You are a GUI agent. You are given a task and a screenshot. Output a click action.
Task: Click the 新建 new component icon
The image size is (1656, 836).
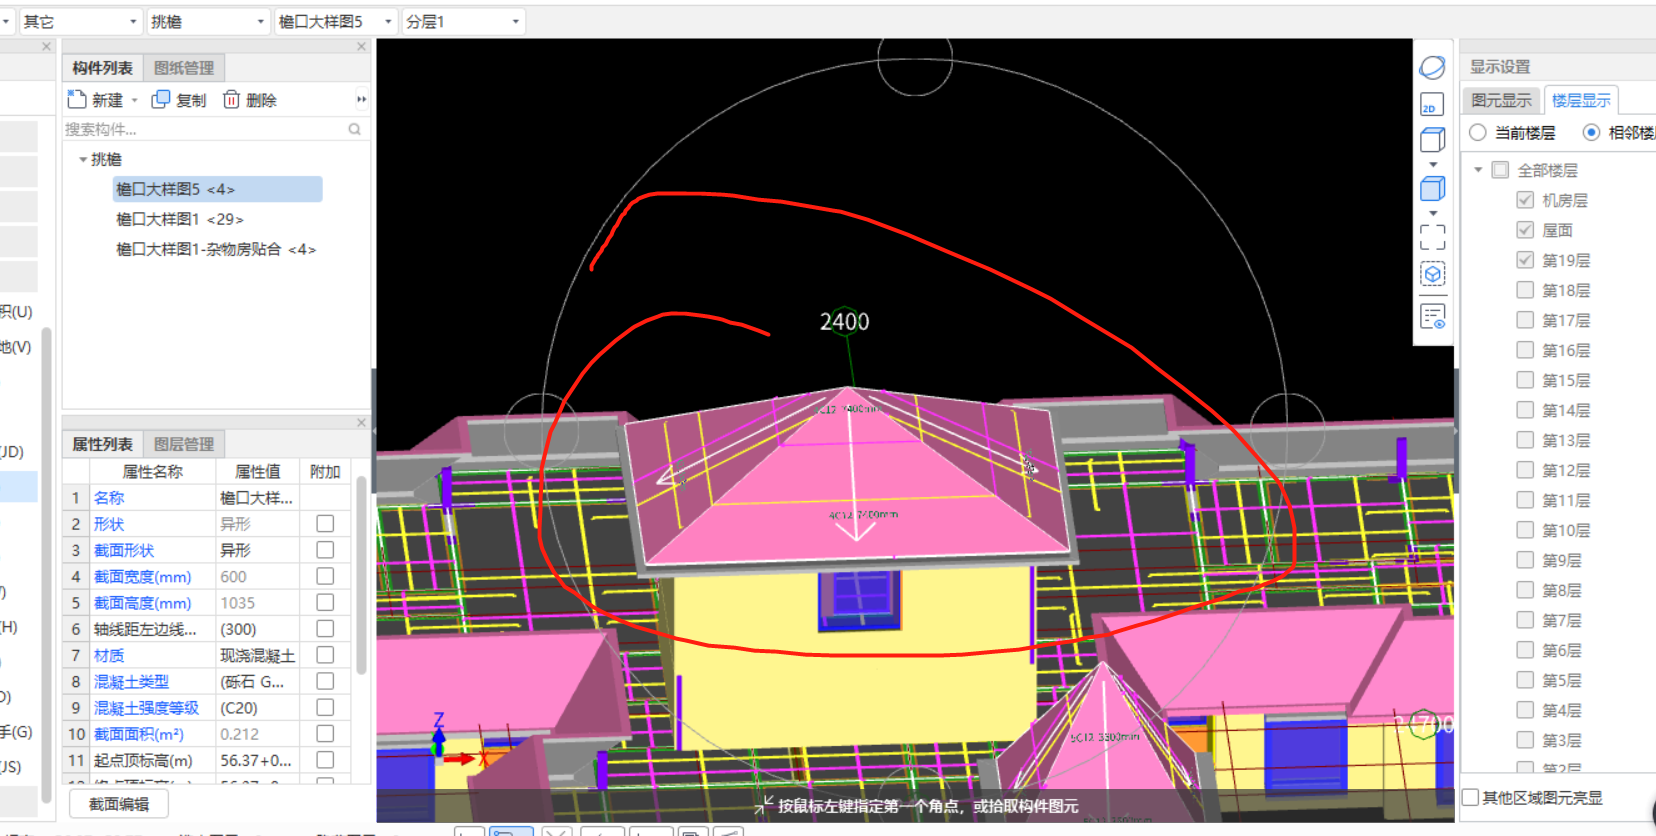click(77, 99)
